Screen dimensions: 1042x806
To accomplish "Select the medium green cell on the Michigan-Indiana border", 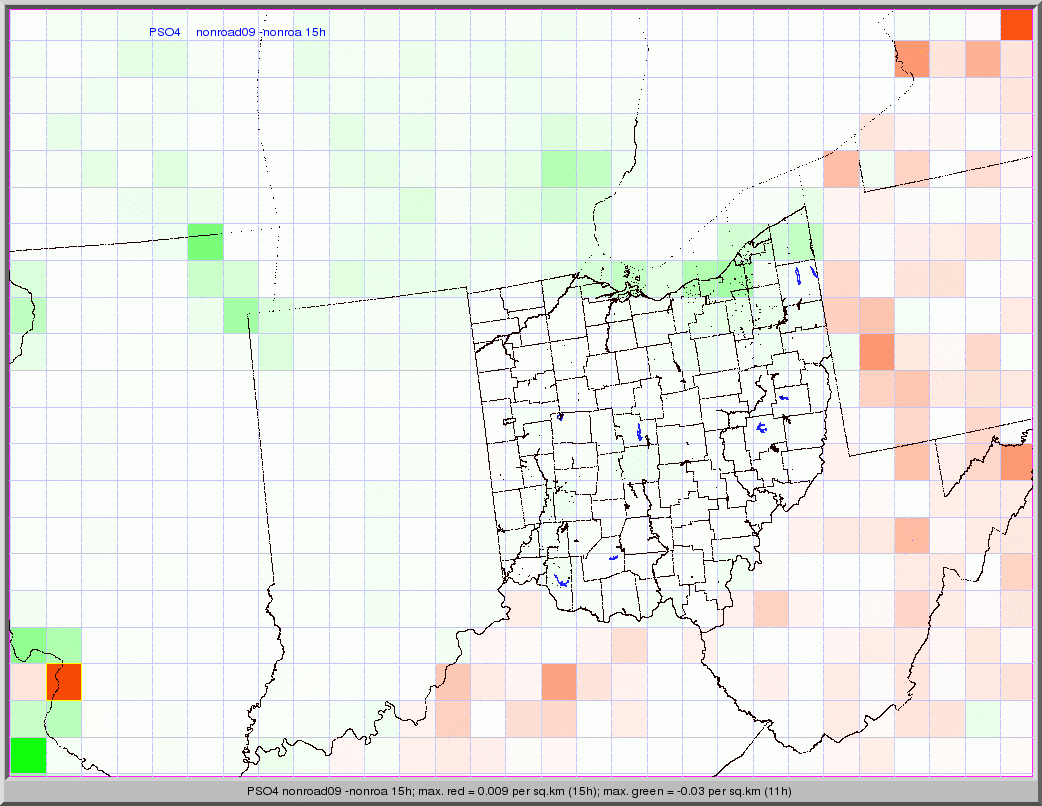I will point(205,243).
